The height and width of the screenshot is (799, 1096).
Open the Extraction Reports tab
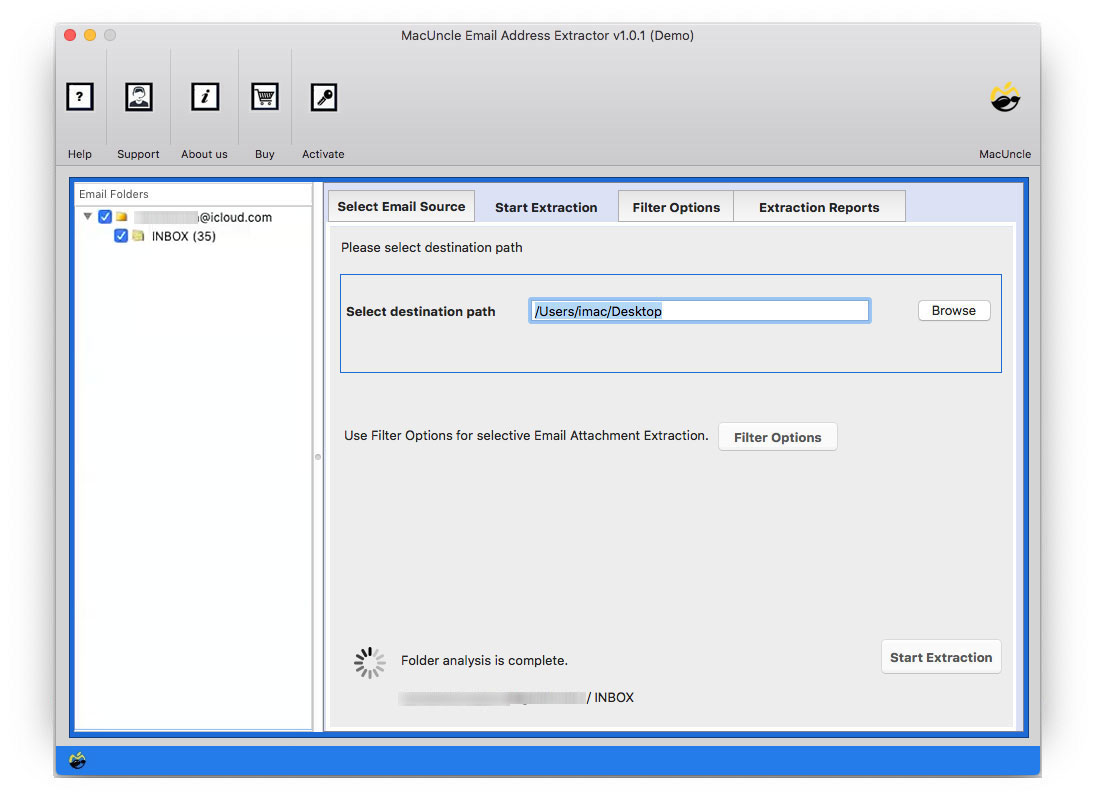tap(819, 206)
